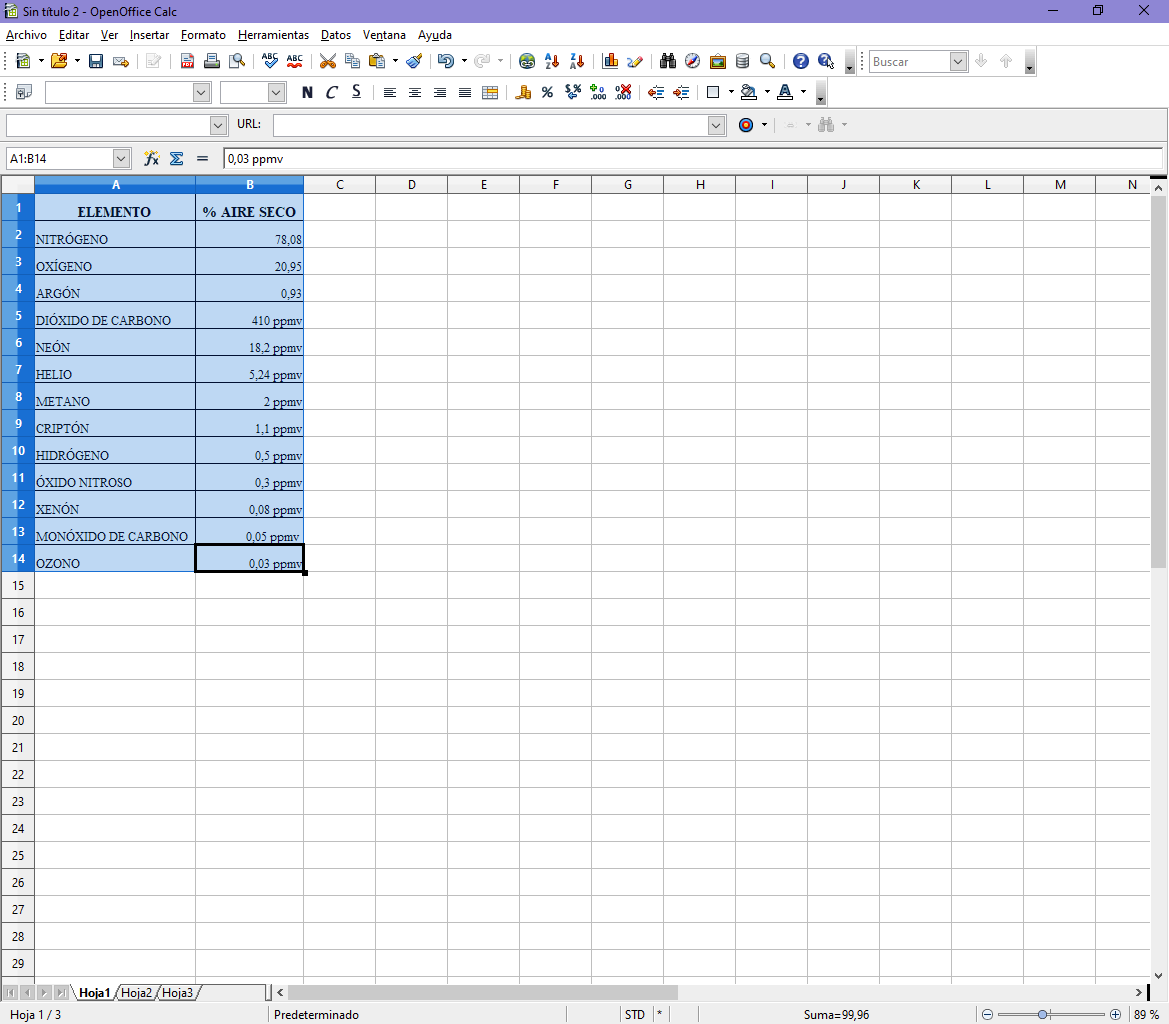Click the Save document icon
Image resolution: width=1169 pixels, height=1024 pixels.
(x=96, y=61)
